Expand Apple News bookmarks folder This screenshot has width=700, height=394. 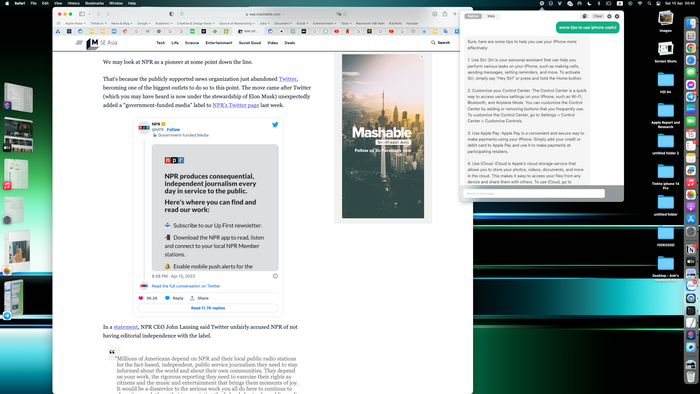75,23
